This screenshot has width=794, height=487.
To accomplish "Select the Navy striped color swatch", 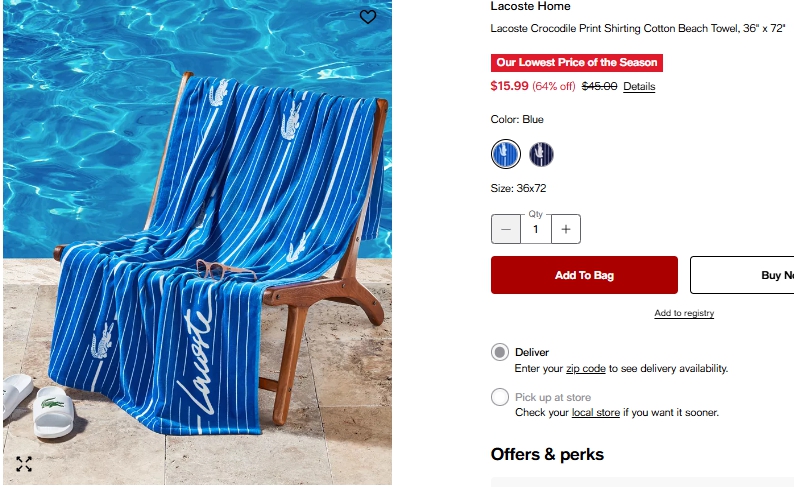I will (541, 154).
